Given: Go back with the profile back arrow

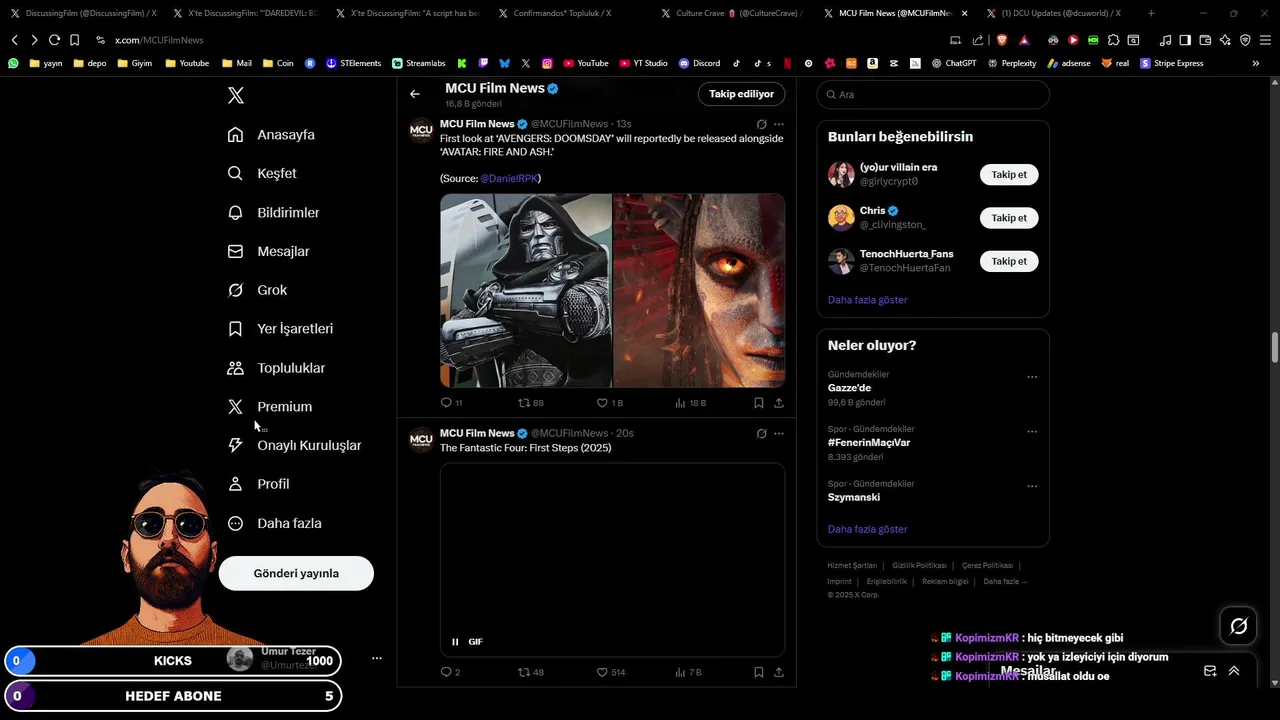Looking at the screenshot, I should [x=415, y=94].
